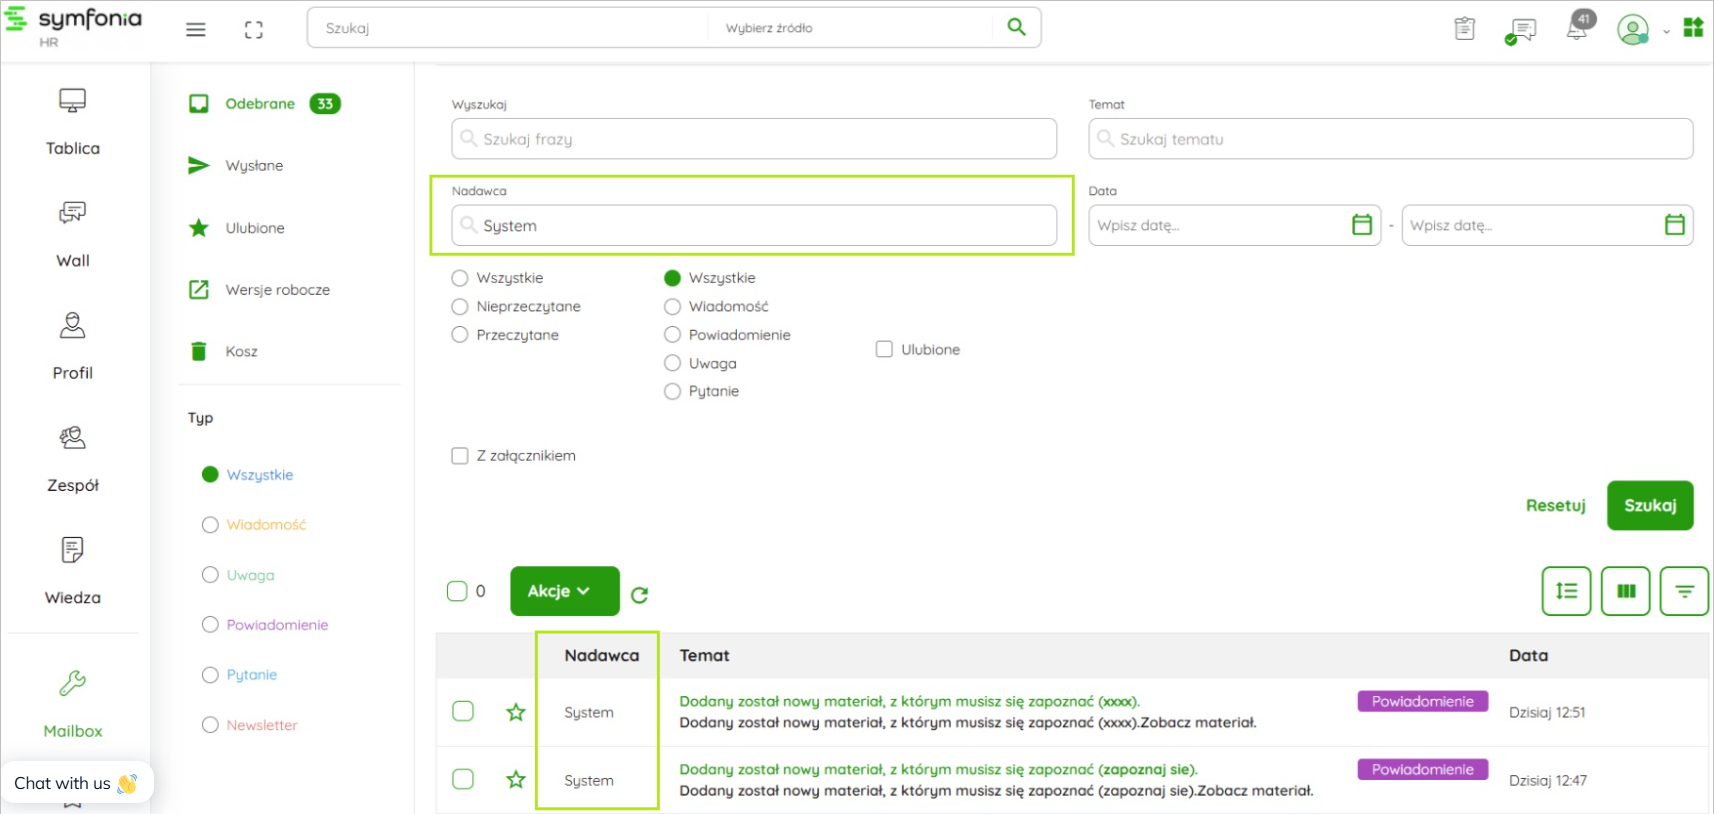Check the Ulubione filter checkbox
Image resolution: width=1714 pixels, height=814 pixels.
(x=884, y=349)
